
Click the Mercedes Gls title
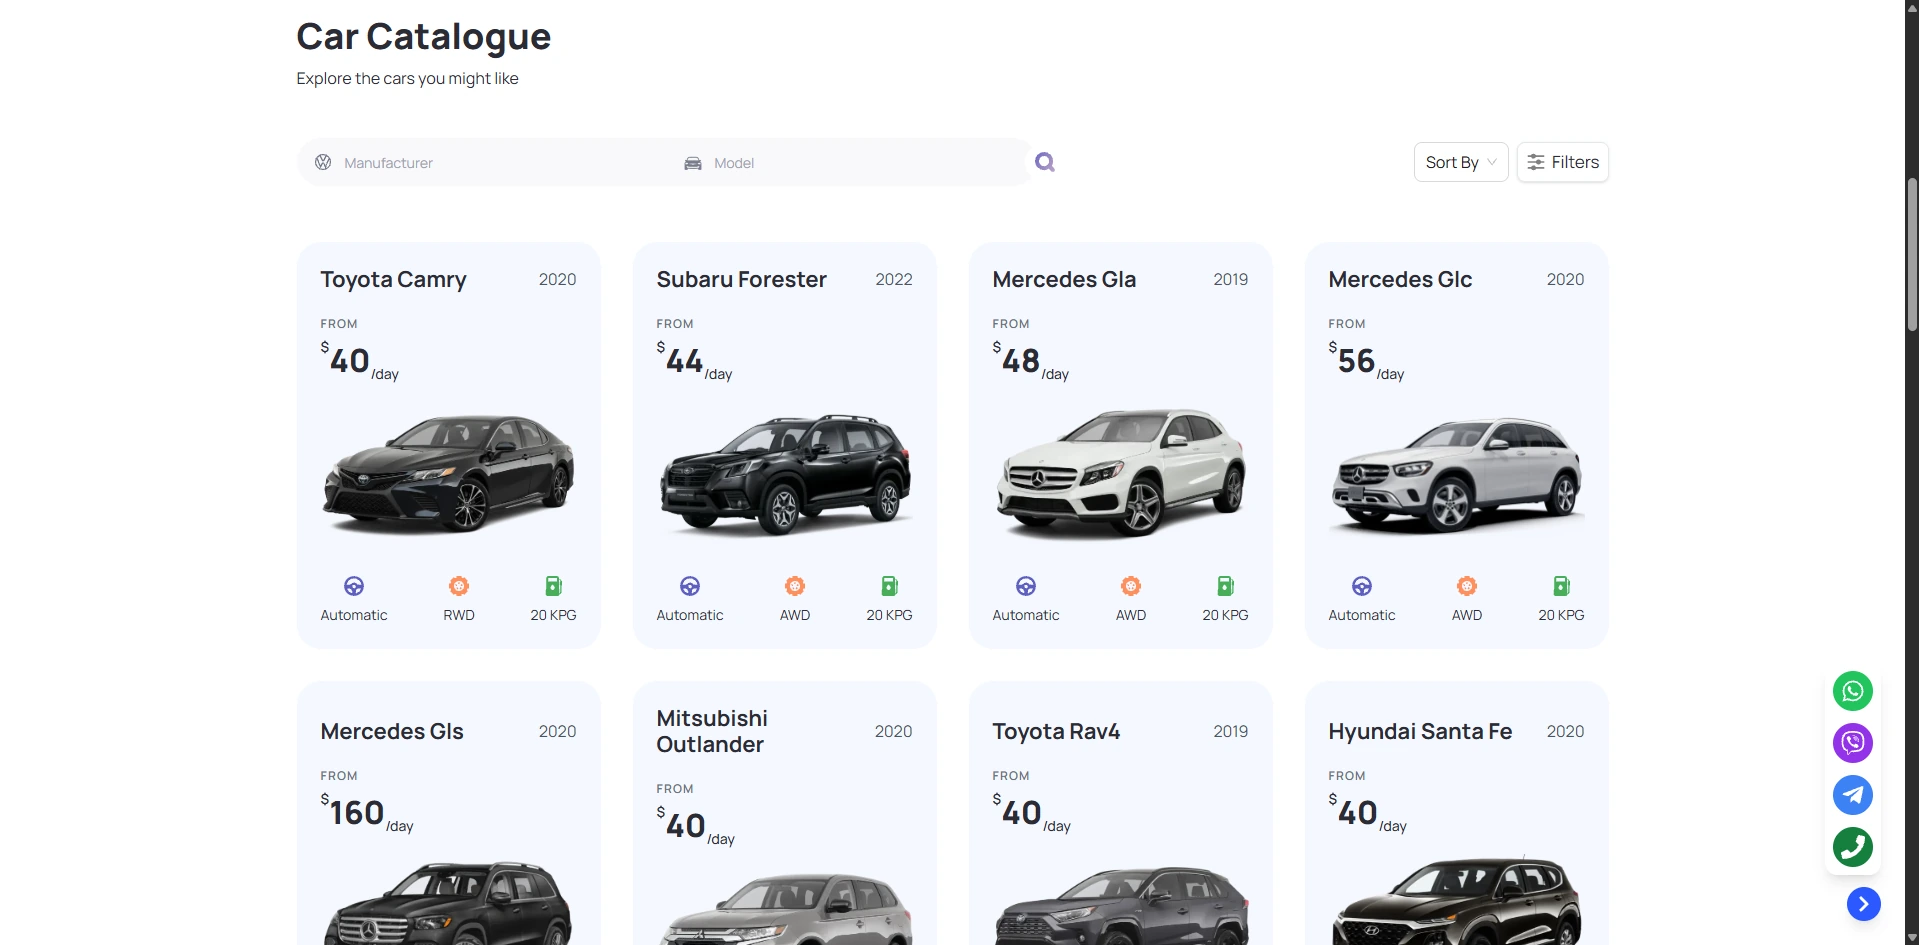392,731
